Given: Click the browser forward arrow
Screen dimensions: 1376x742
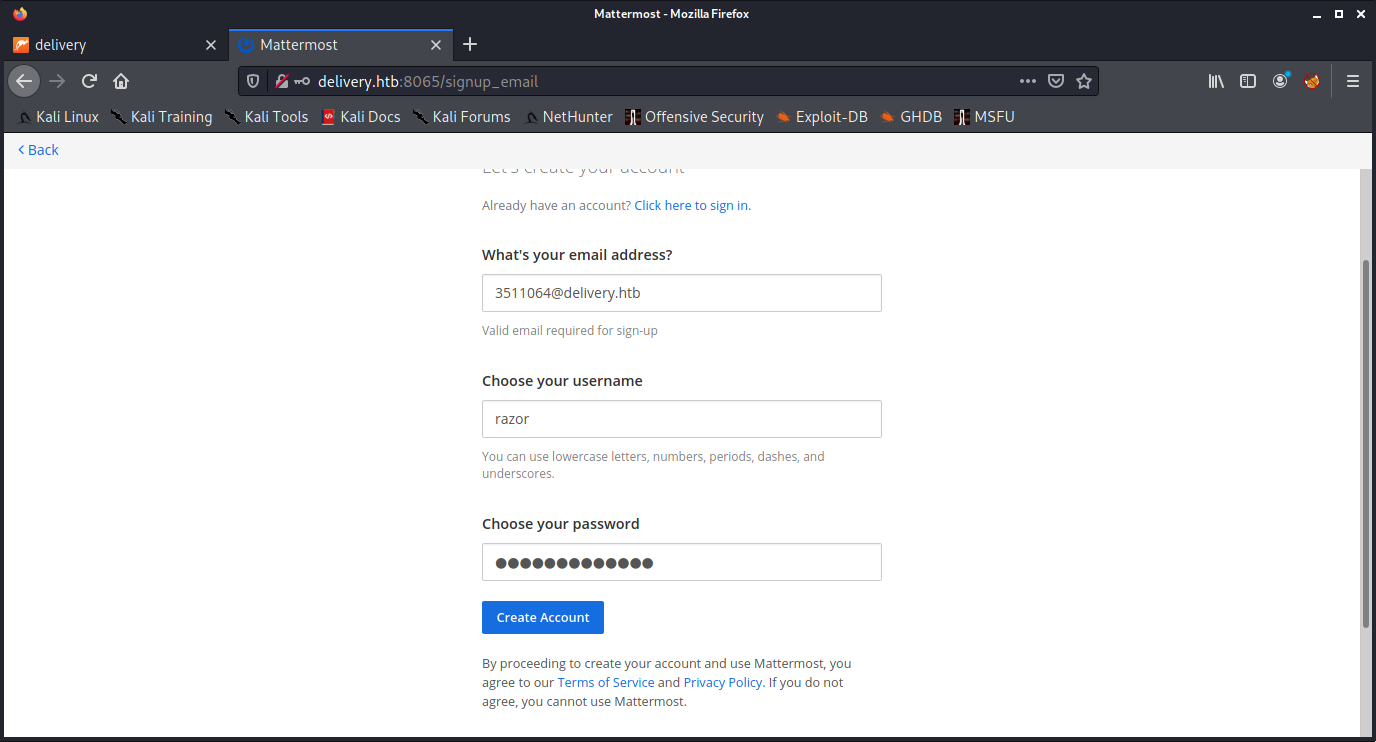Looking at the screenshot, I should coord(57,81).
